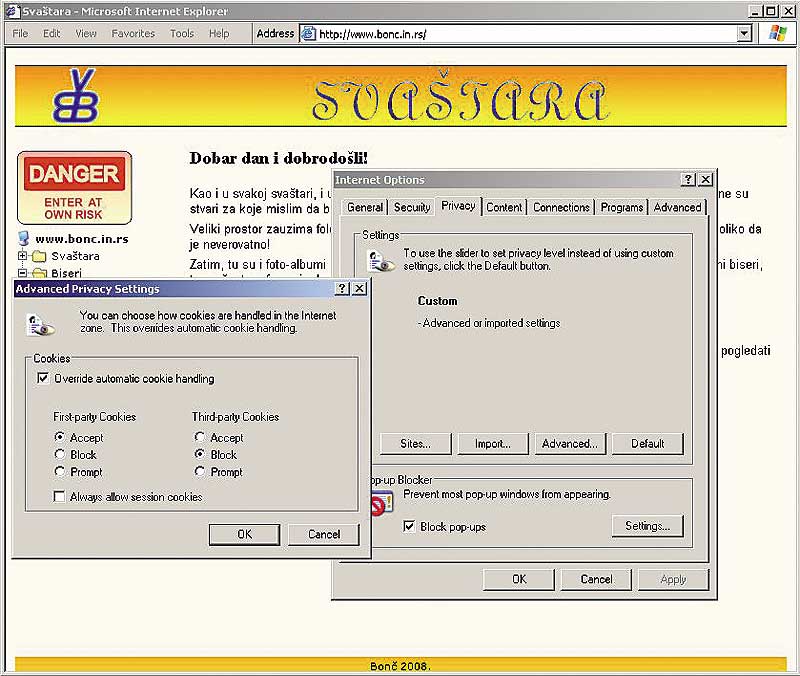The height and width of the screenshot is (676, 800).
Task: Switch to the Security tab
Action: [x=412, y=207]
